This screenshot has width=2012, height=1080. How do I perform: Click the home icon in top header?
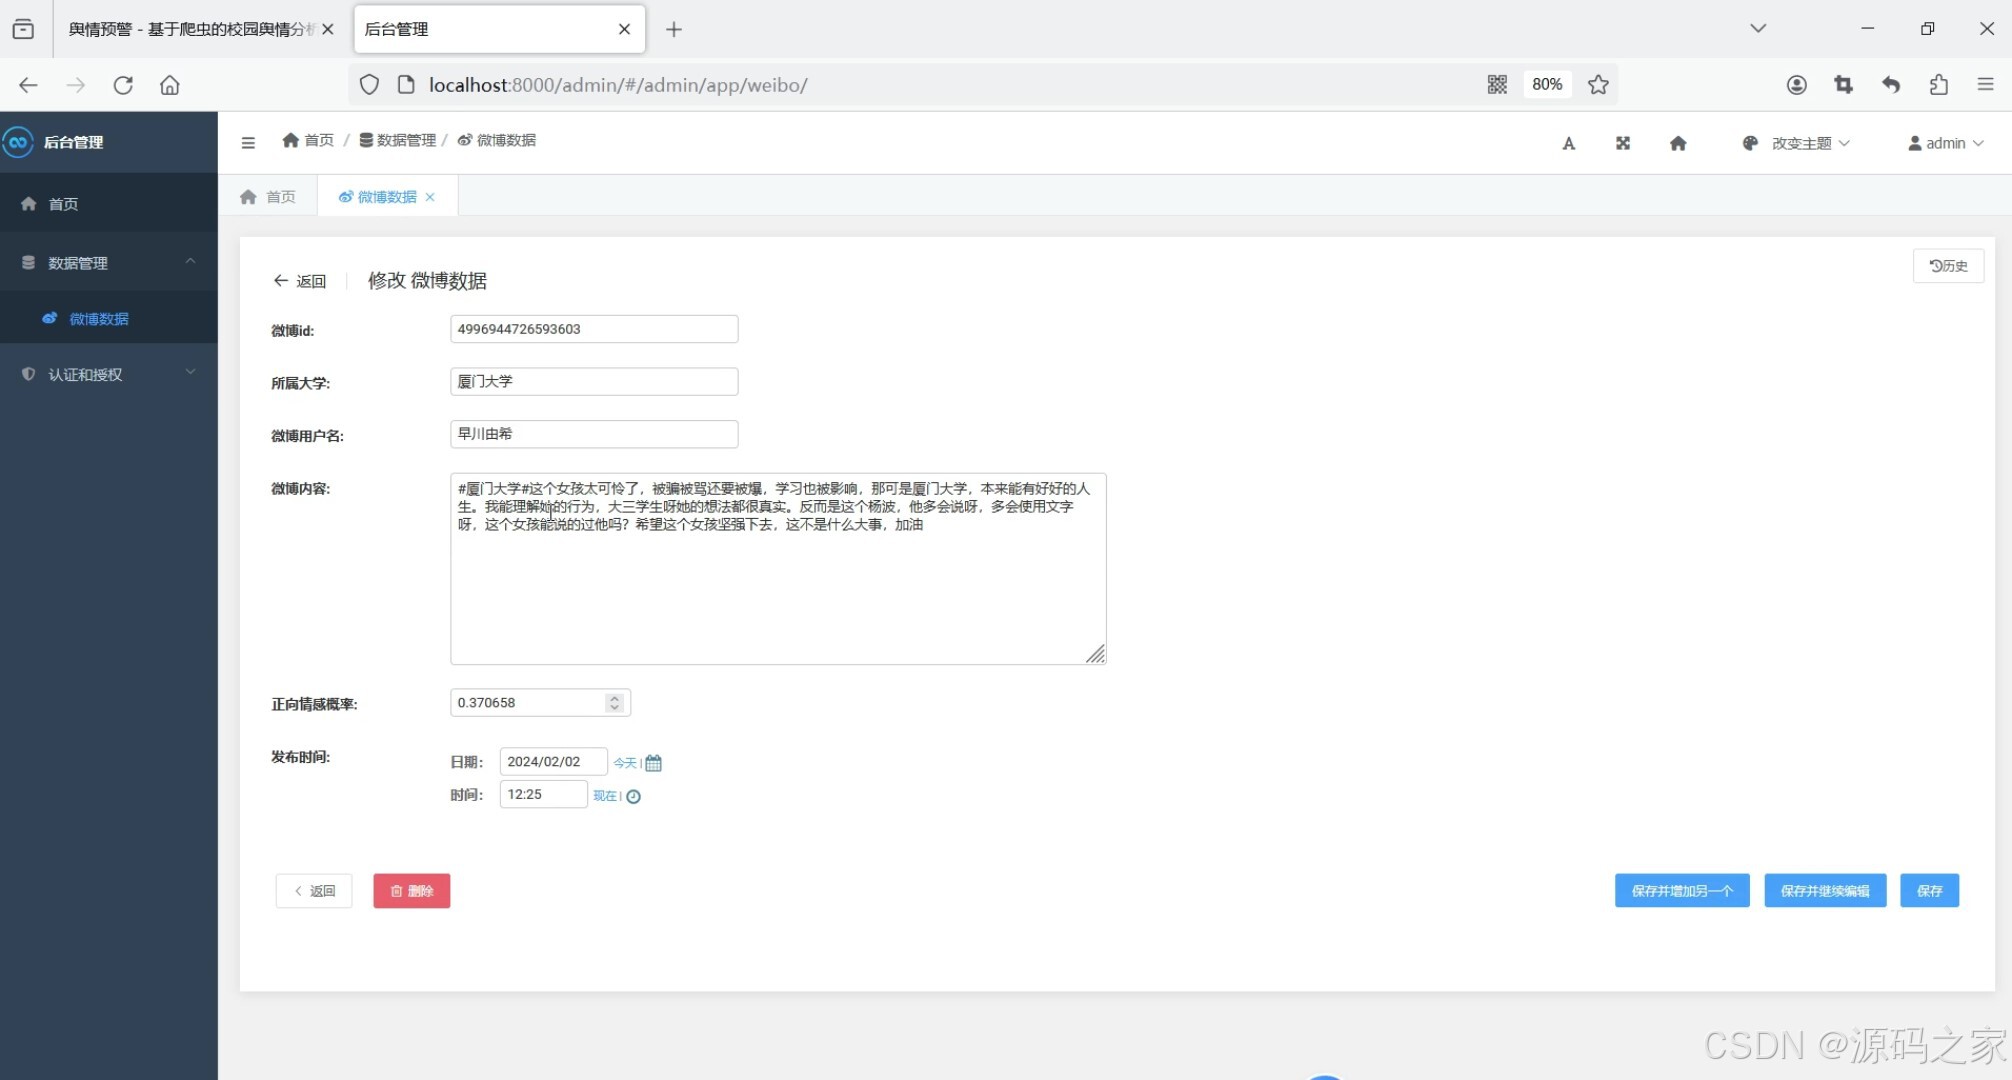[1678, 143]
